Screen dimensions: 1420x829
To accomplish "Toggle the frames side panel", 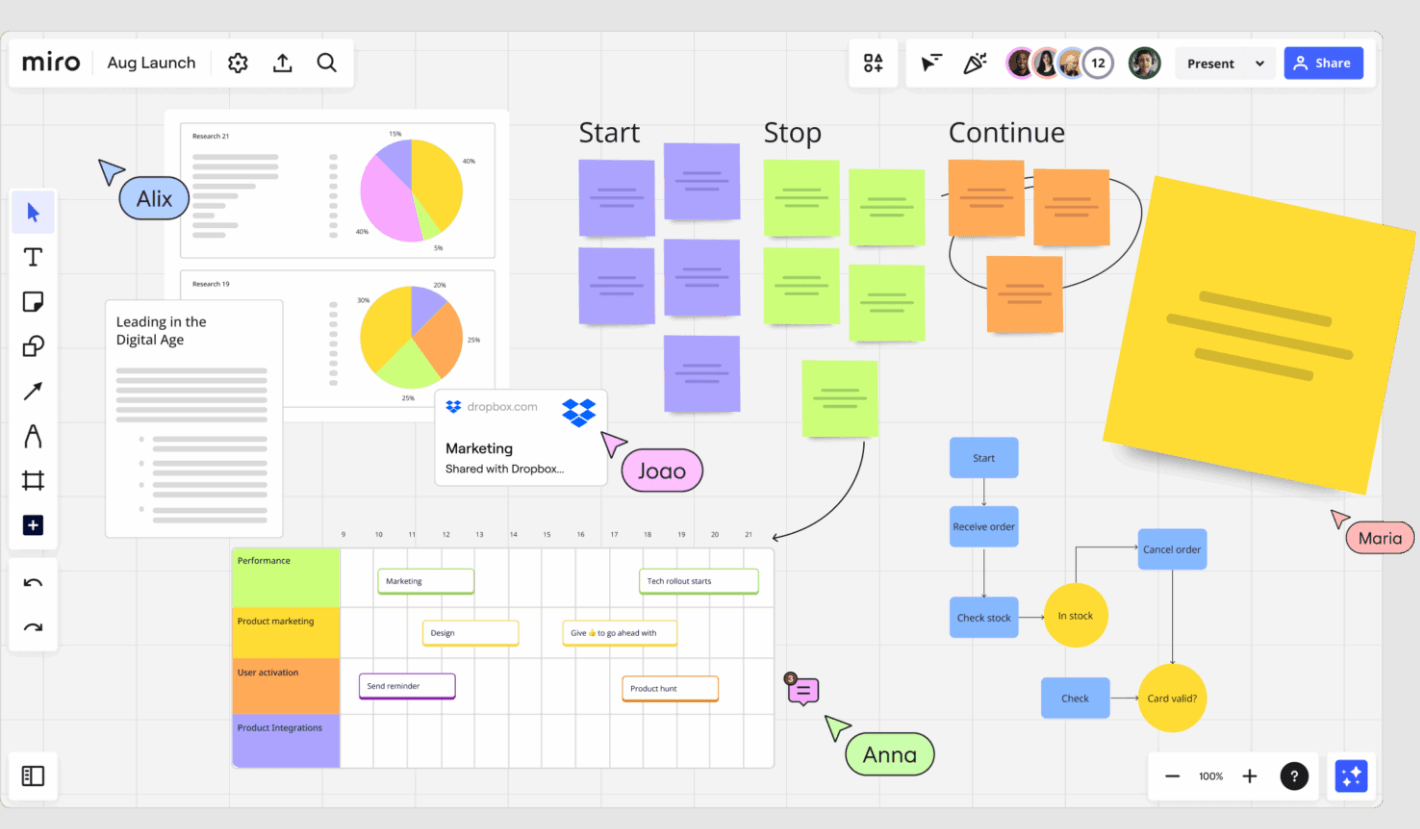I will [x=33, y=776].
